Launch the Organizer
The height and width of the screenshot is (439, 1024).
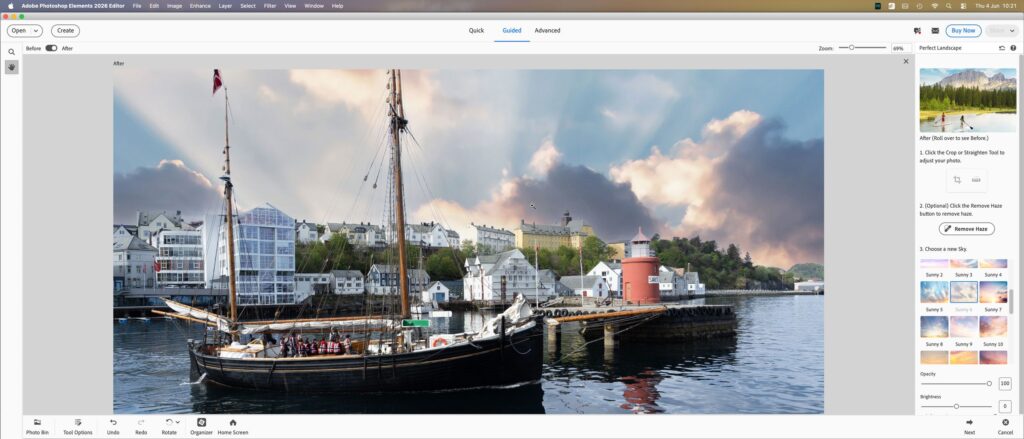tap(202, 427)
